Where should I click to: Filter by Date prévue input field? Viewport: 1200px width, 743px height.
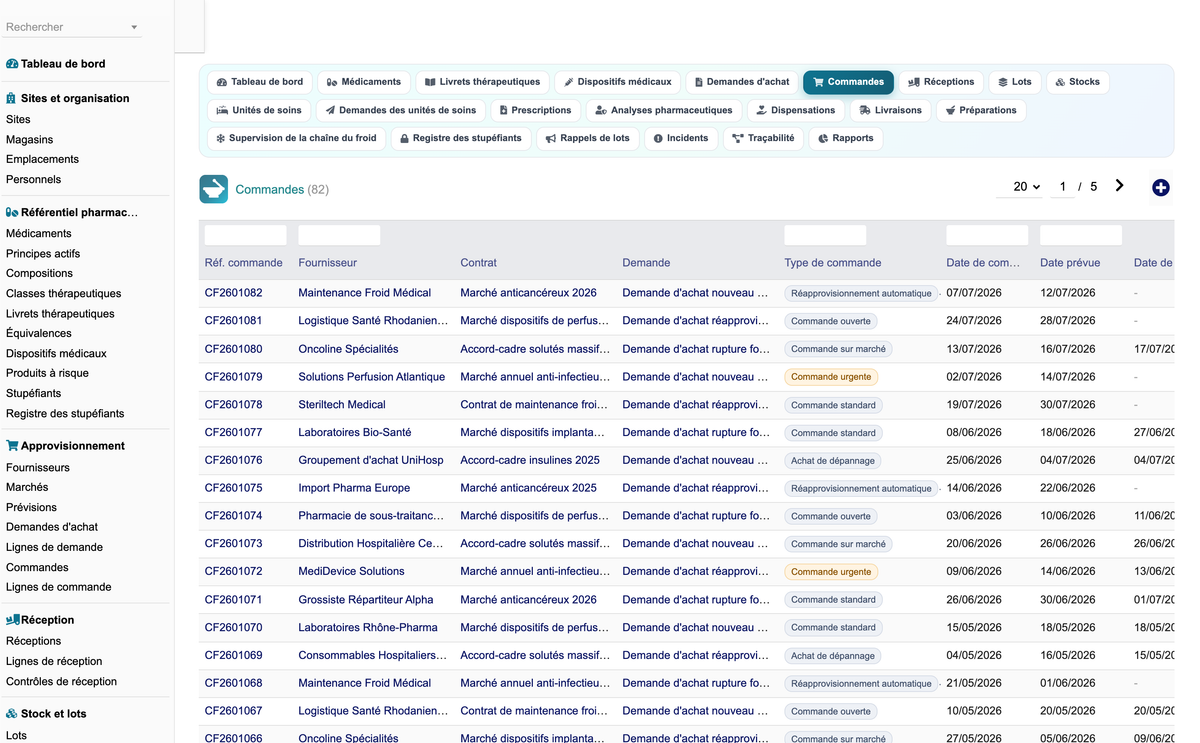coord(1081,235)
